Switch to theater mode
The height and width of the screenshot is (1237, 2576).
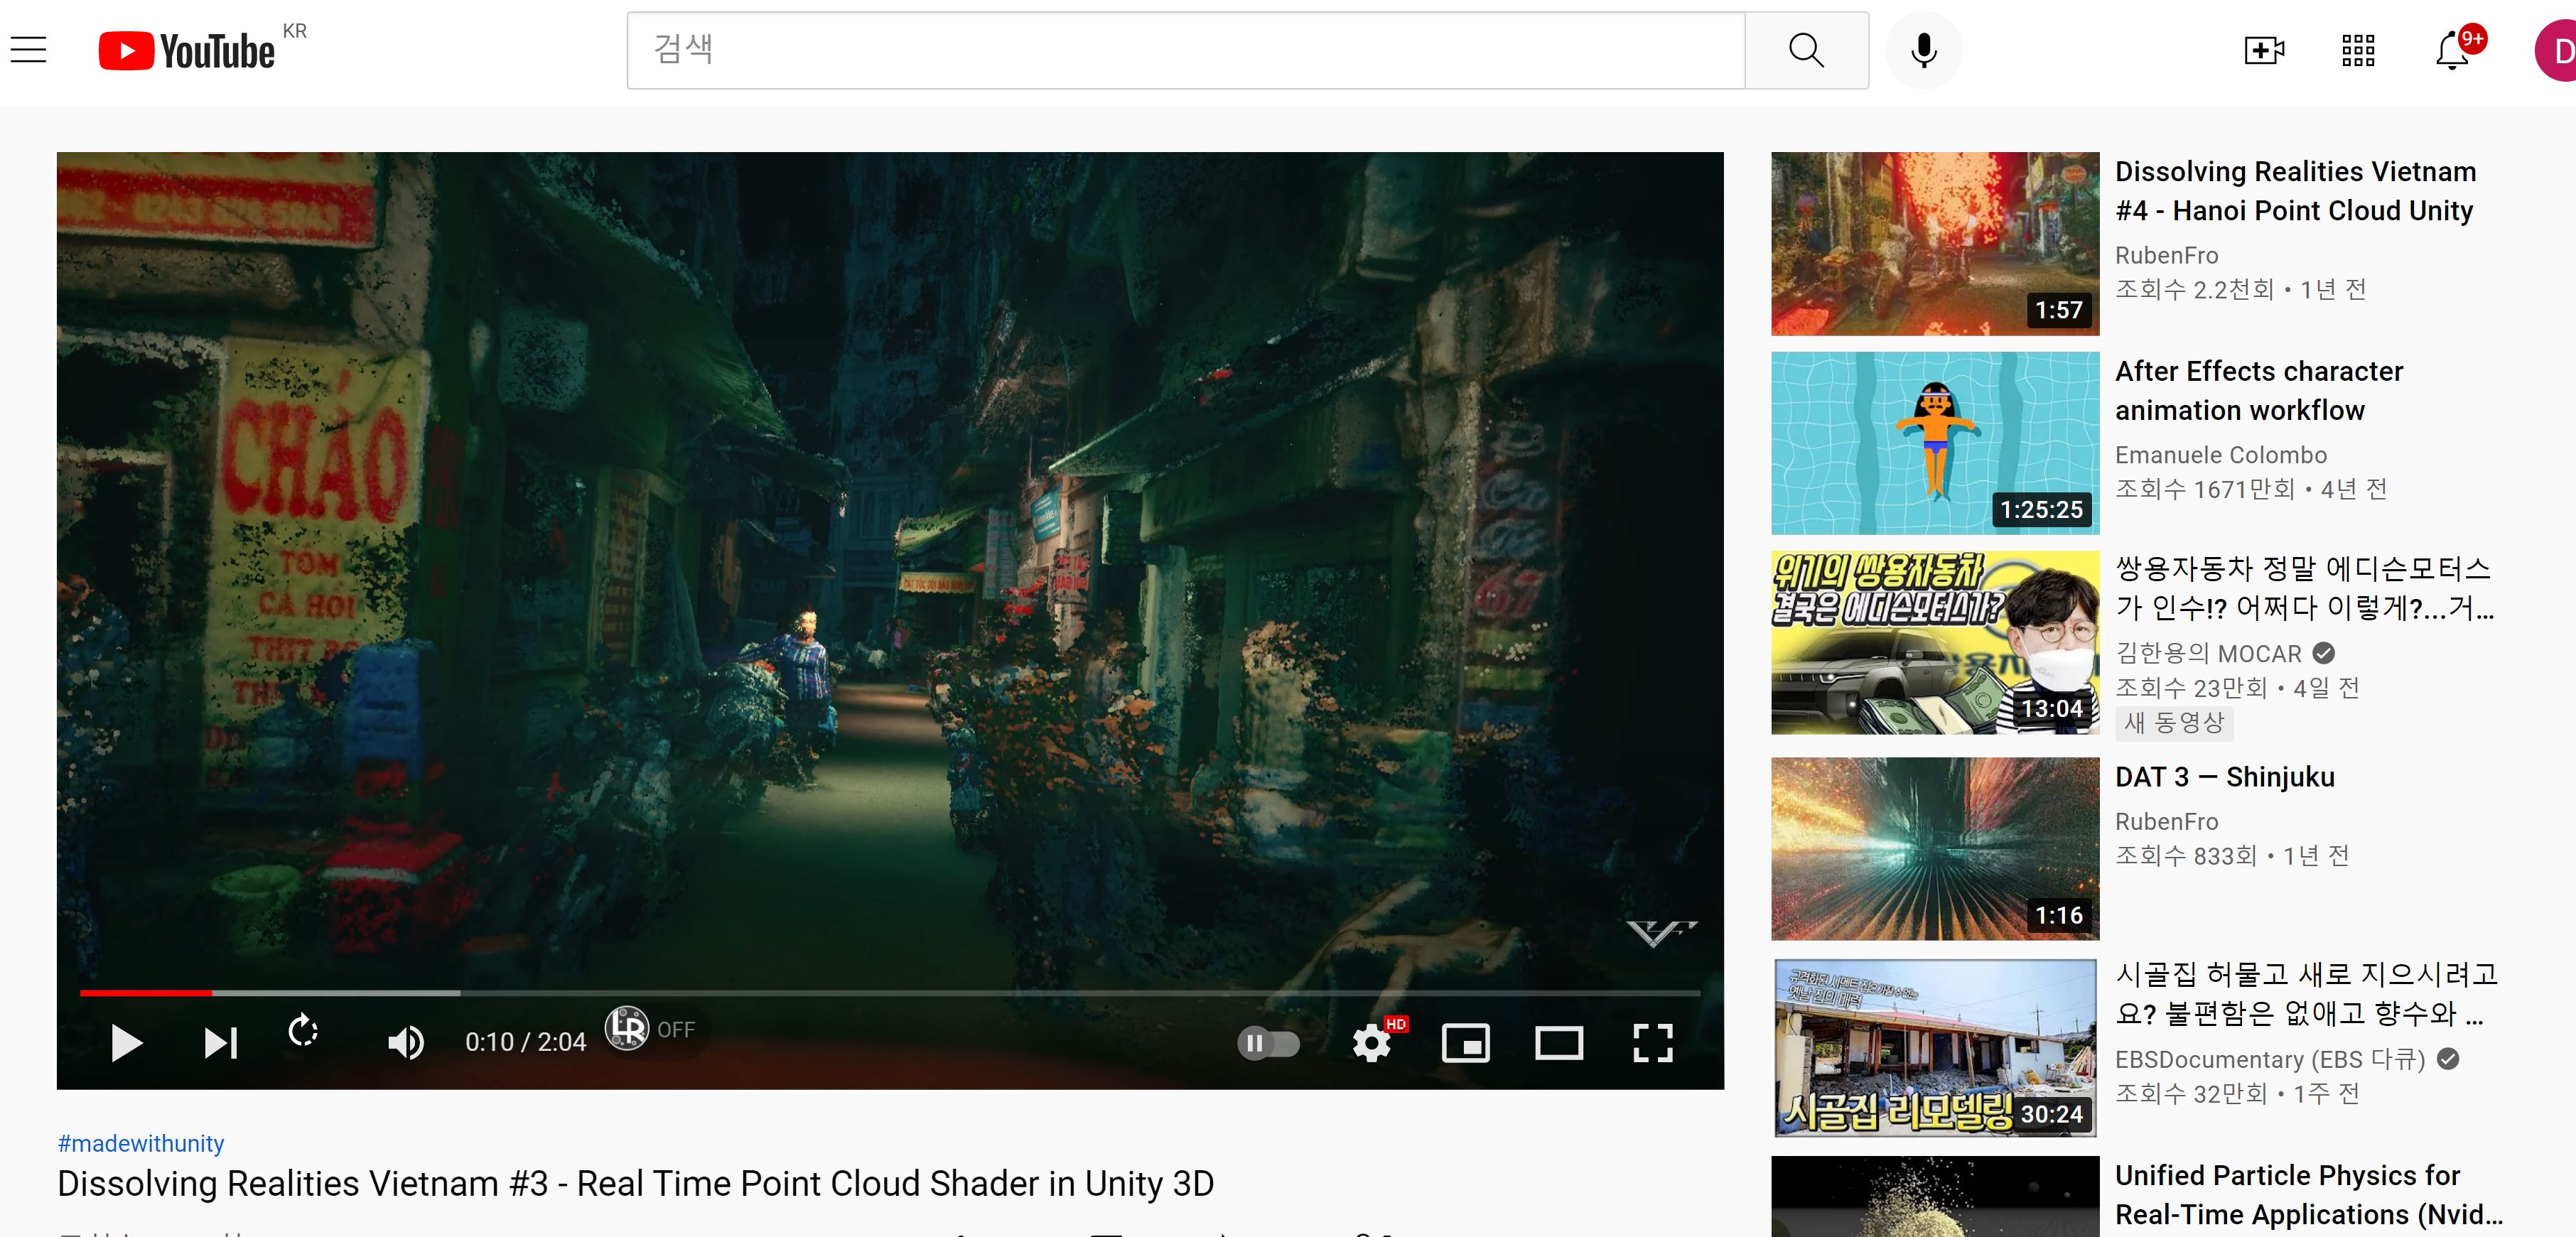(1559, 1043)
